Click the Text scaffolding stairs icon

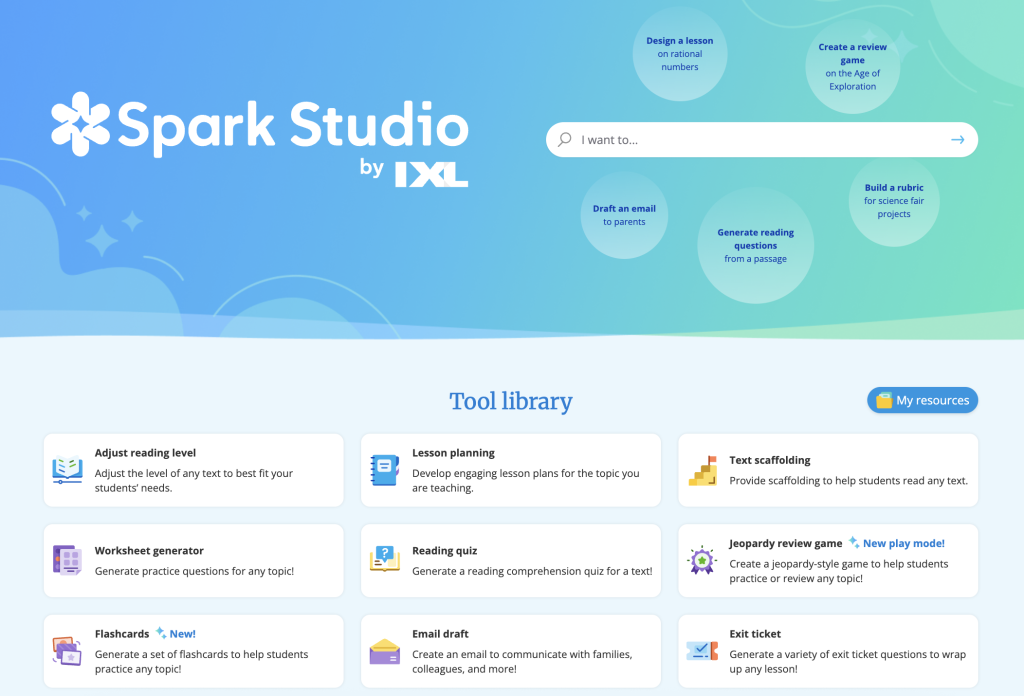[703, 471]
